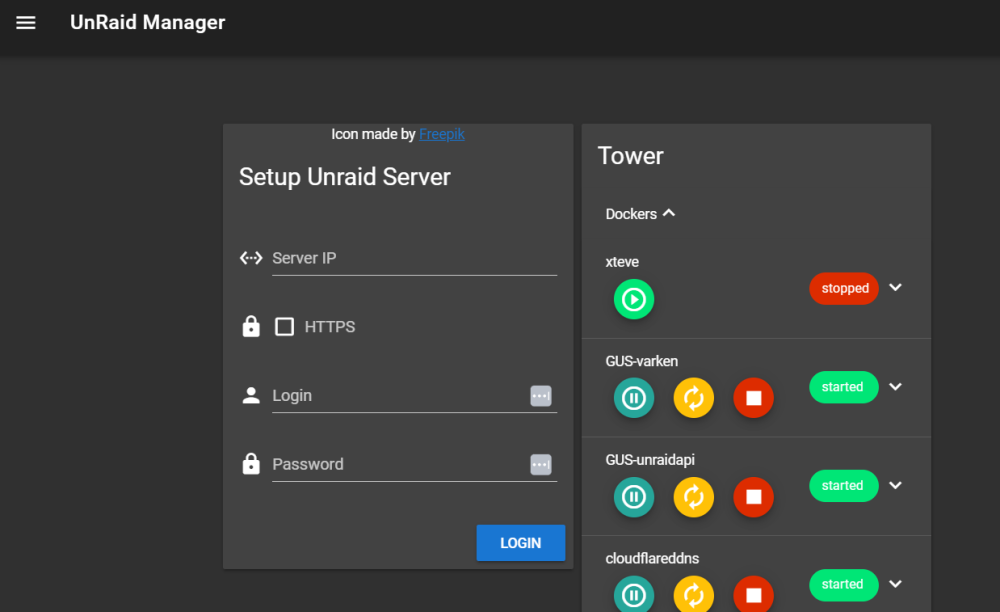Restart the GUS-varken container
Viewport: 1000px width, 612px height.
coord(693,398)
